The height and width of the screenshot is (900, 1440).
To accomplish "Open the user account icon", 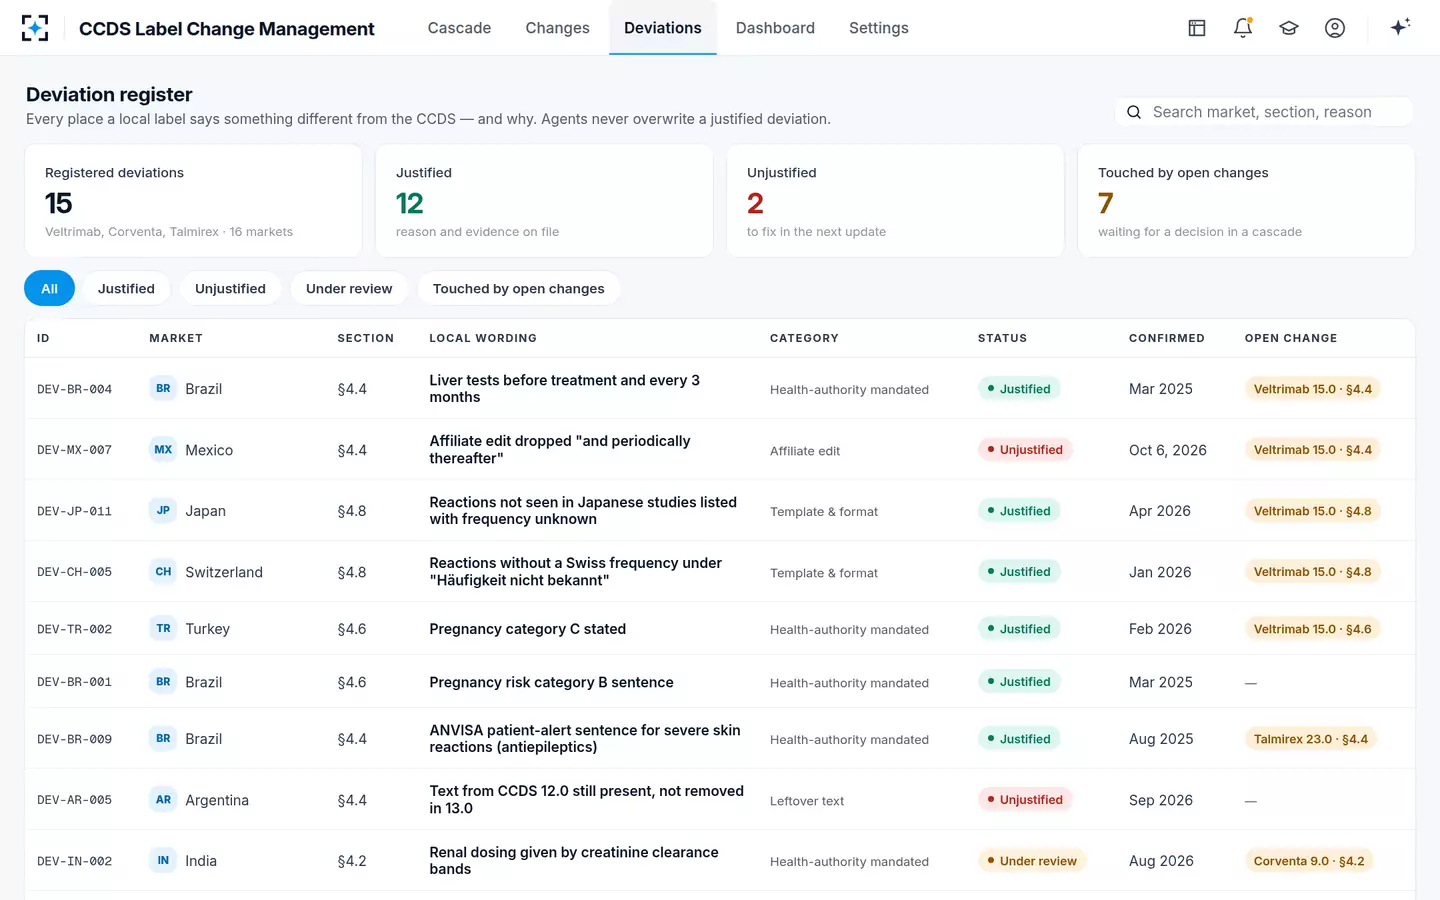I will click(1335, 28).
